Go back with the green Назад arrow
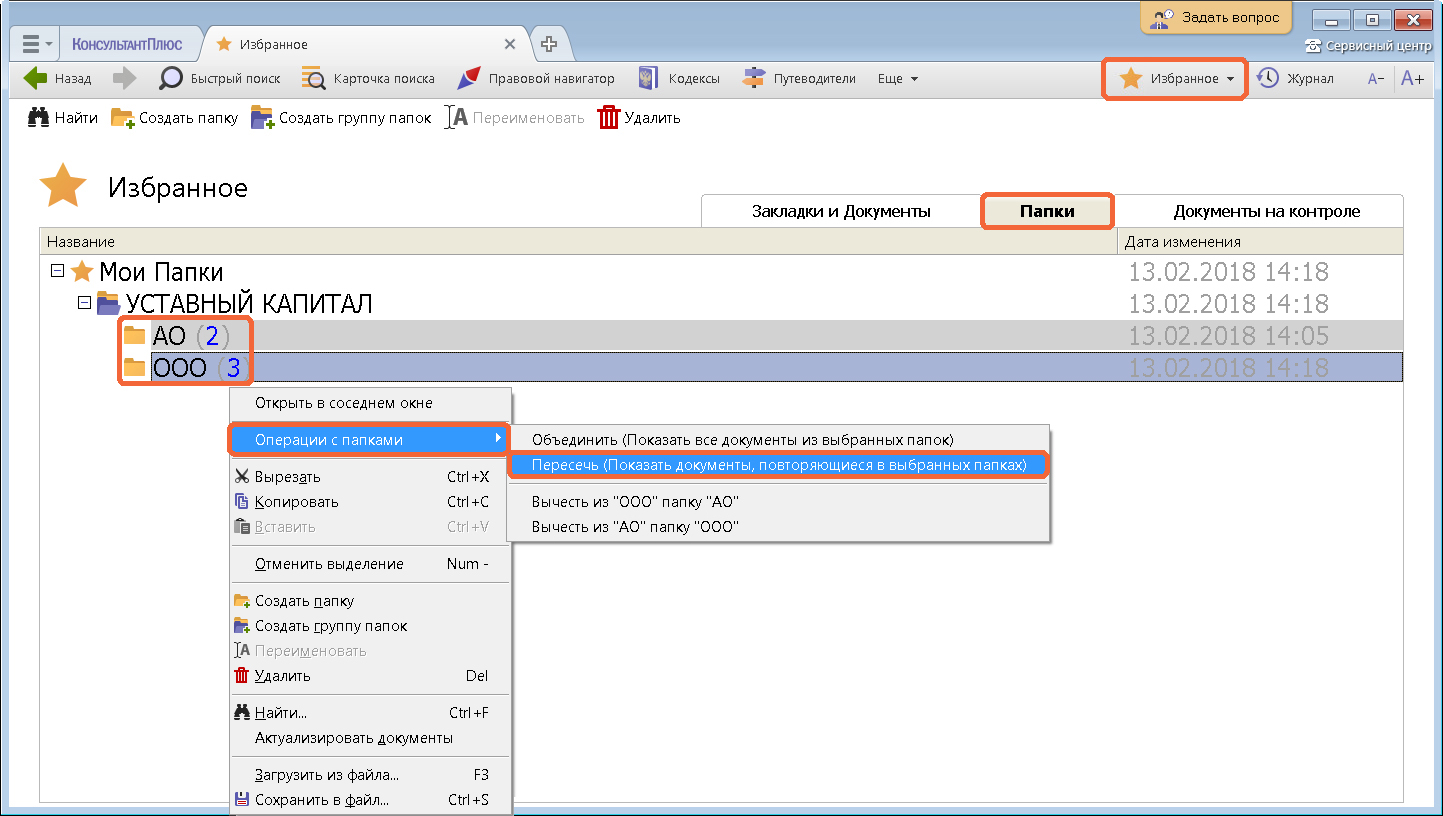The width and height of the screenshot is (1443, 816). point(57,78)
